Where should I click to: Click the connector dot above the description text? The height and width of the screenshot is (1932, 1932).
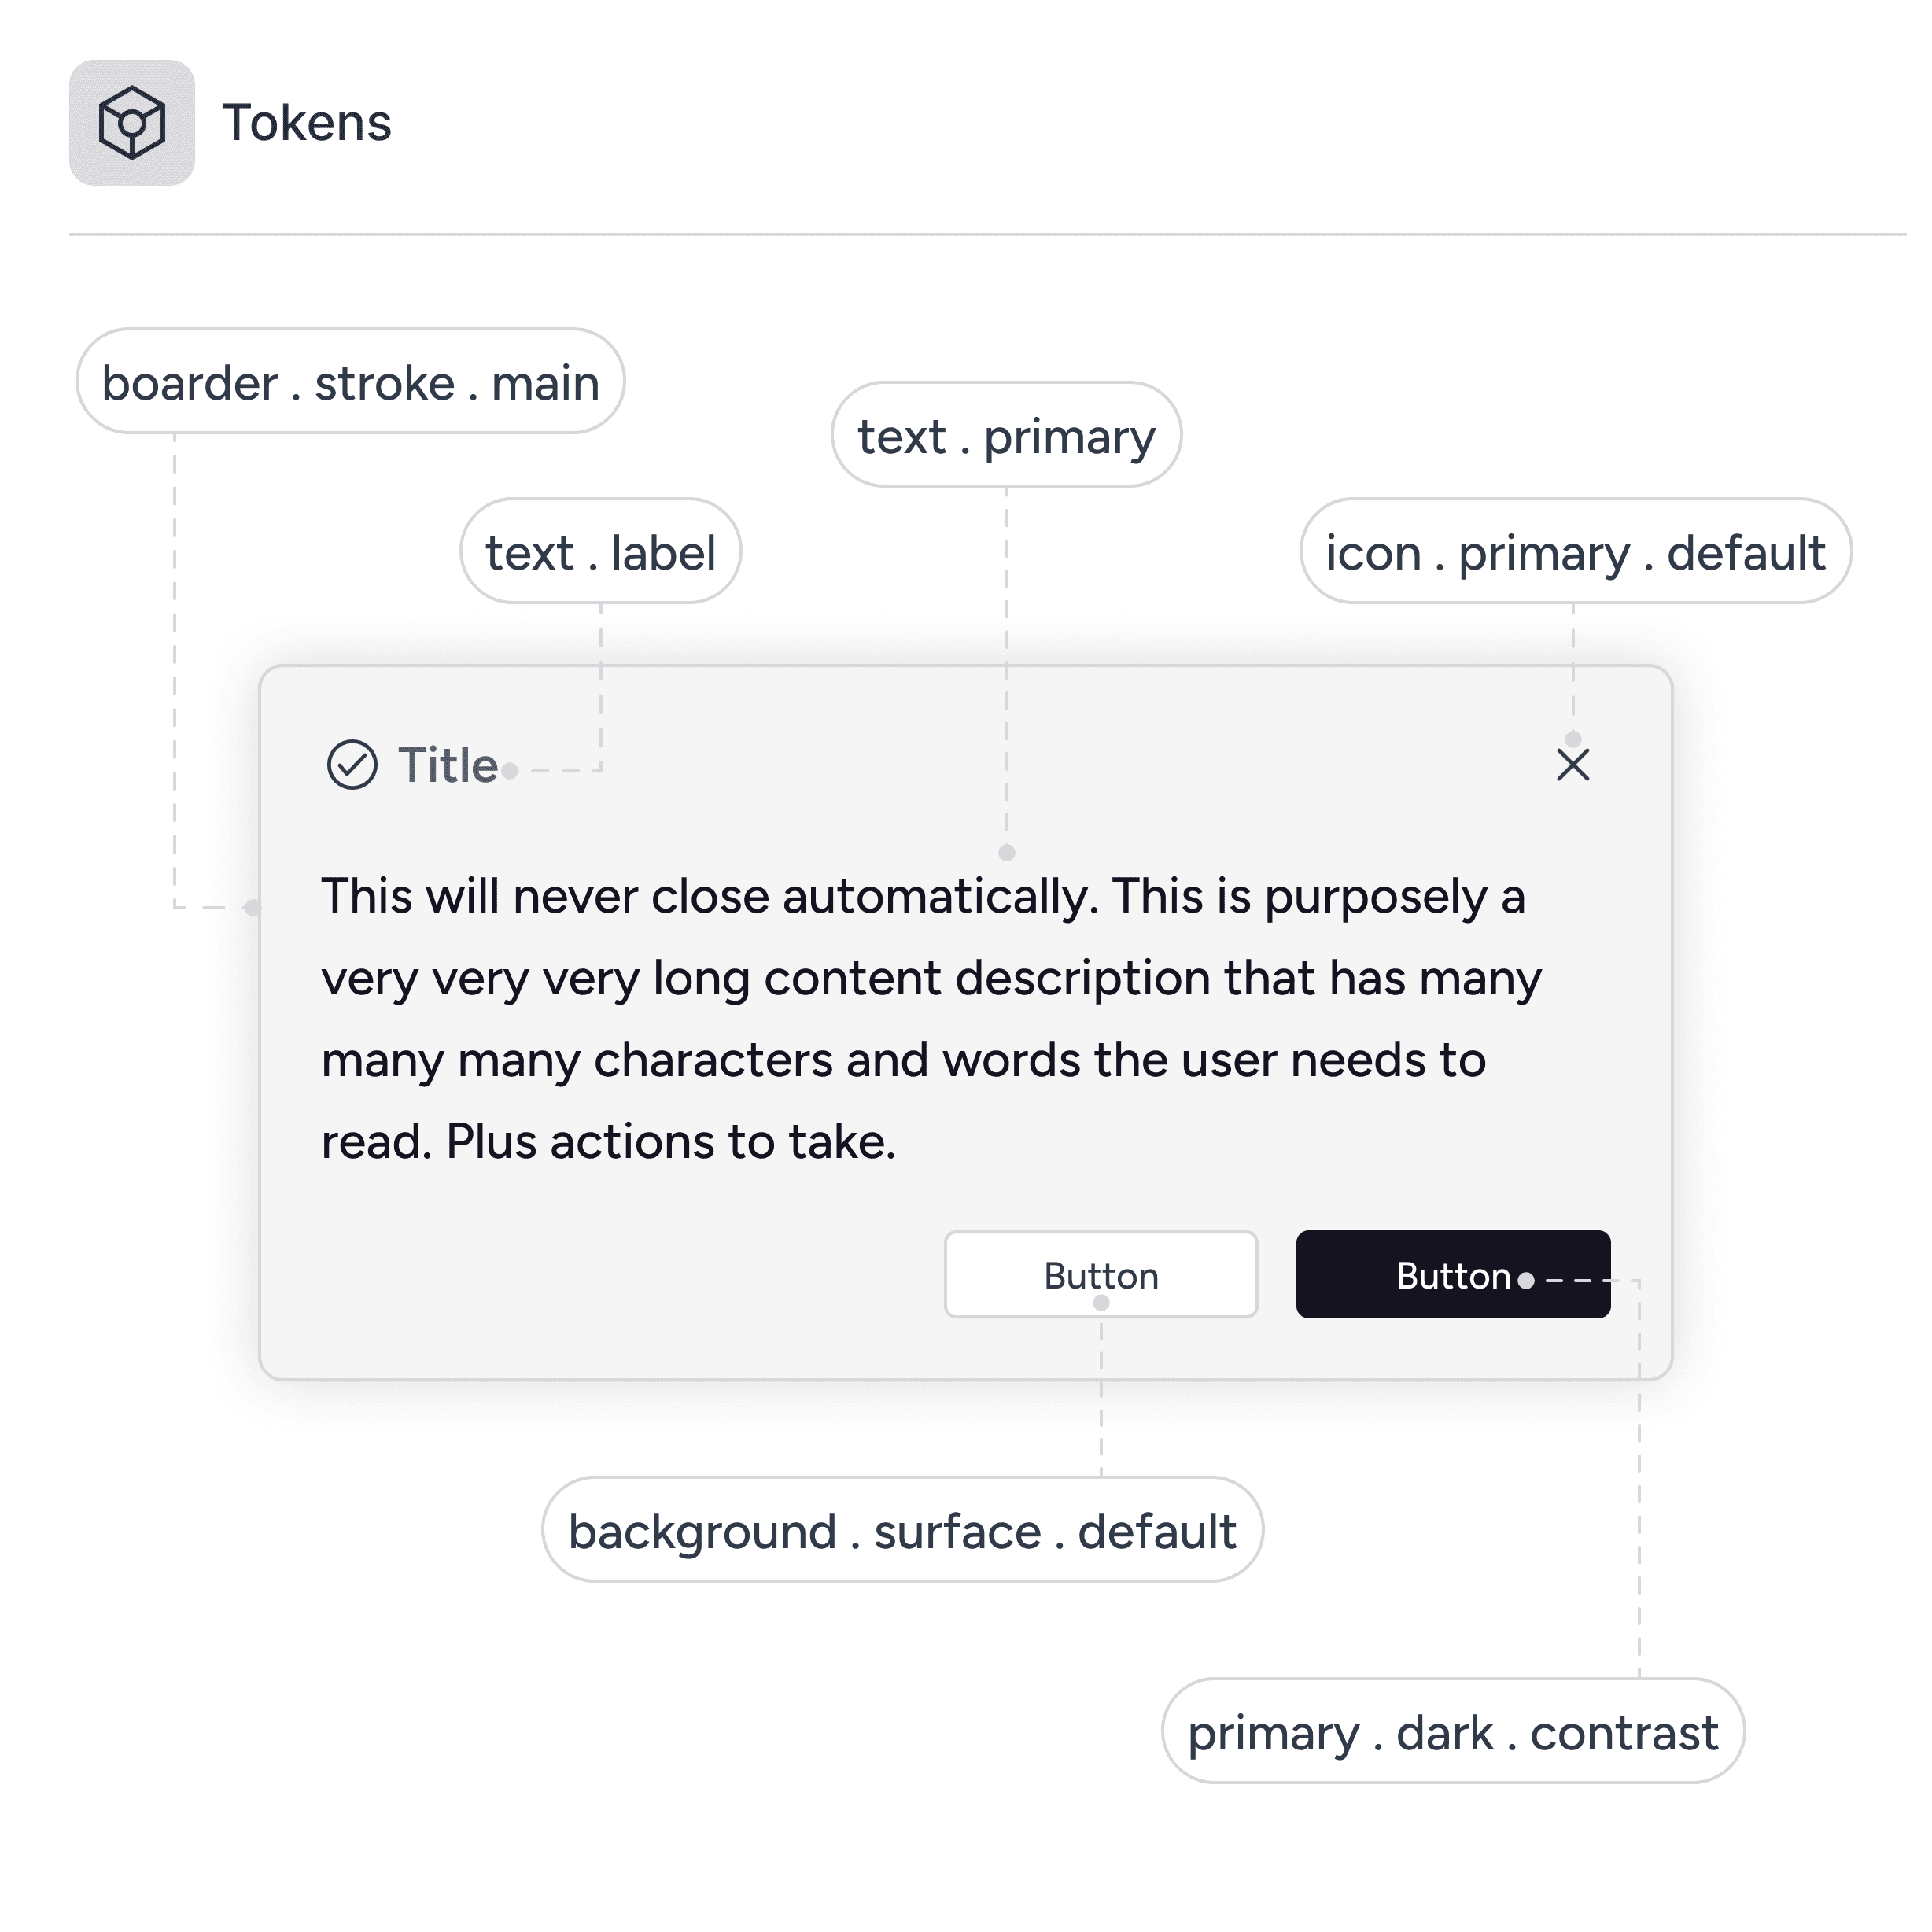click(x=1007, y=852)
